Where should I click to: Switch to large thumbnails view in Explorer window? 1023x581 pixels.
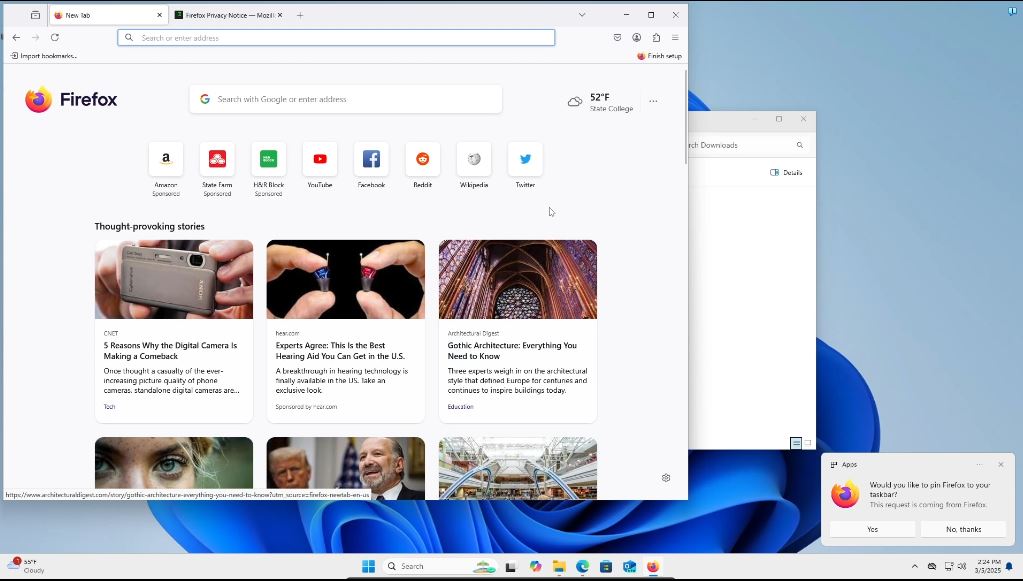click(x=808, y=443)
